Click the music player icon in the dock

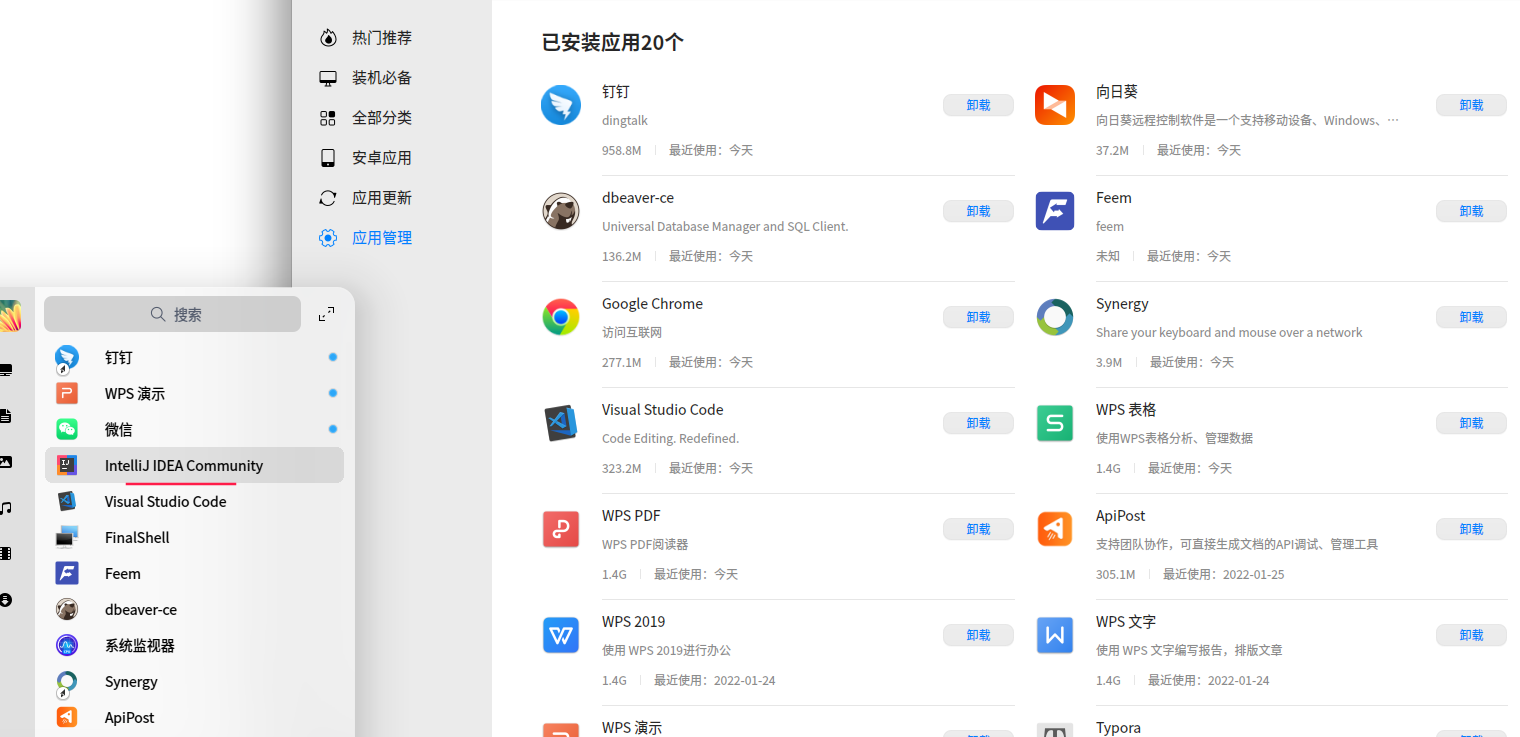coord(6,508)
